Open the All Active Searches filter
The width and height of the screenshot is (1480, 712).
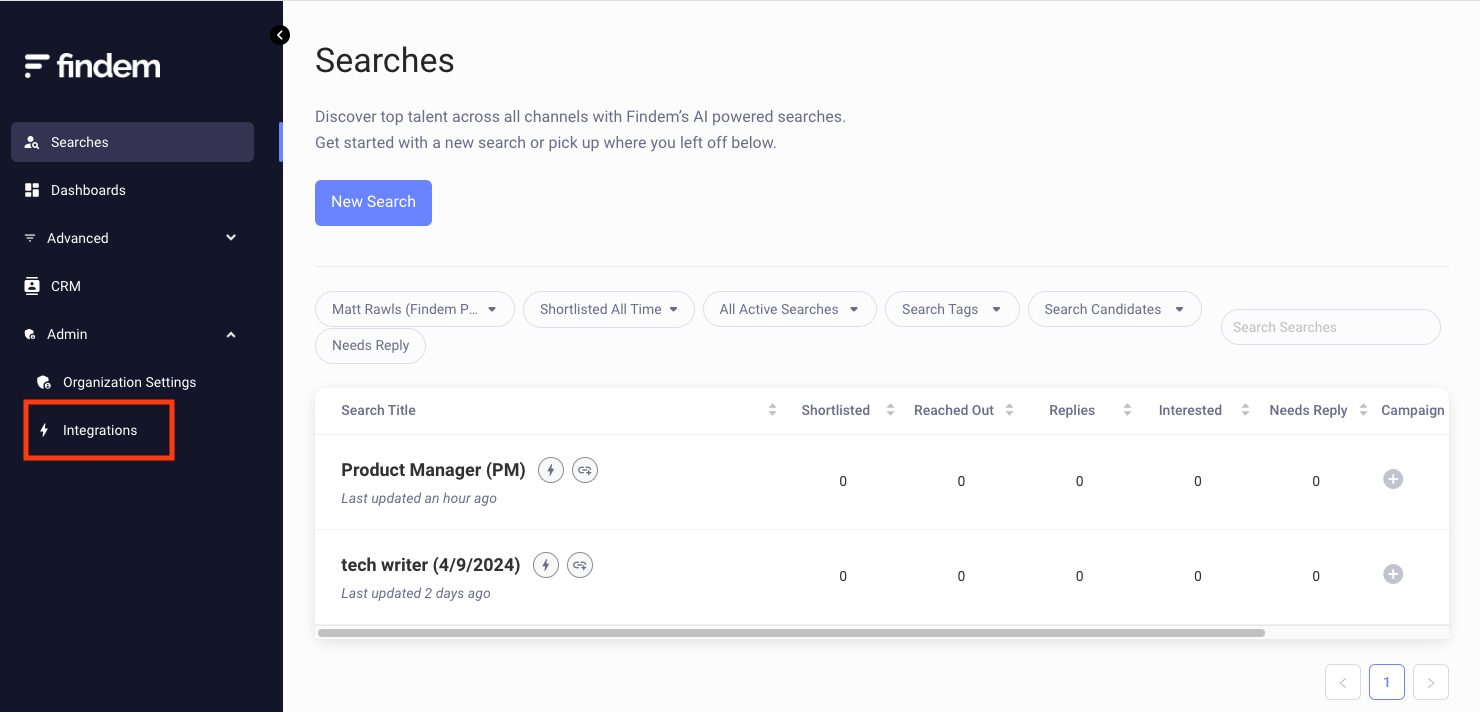[789, 309]
